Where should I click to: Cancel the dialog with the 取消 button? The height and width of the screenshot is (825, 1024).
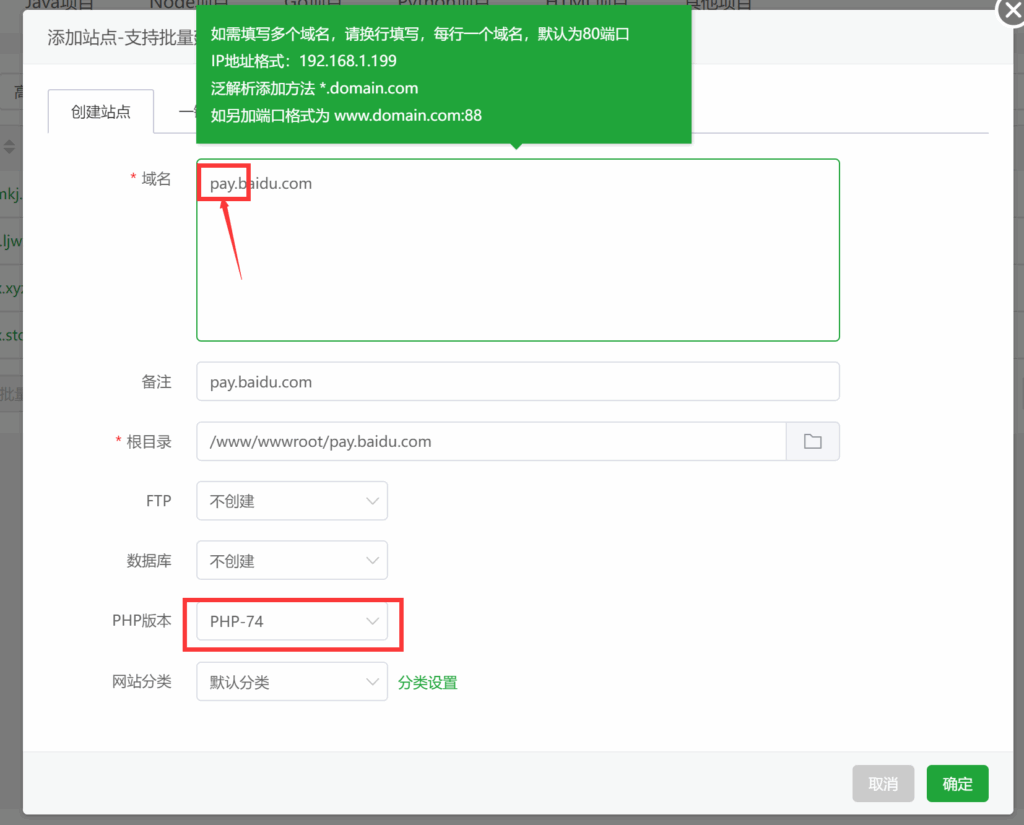[883, 783]
